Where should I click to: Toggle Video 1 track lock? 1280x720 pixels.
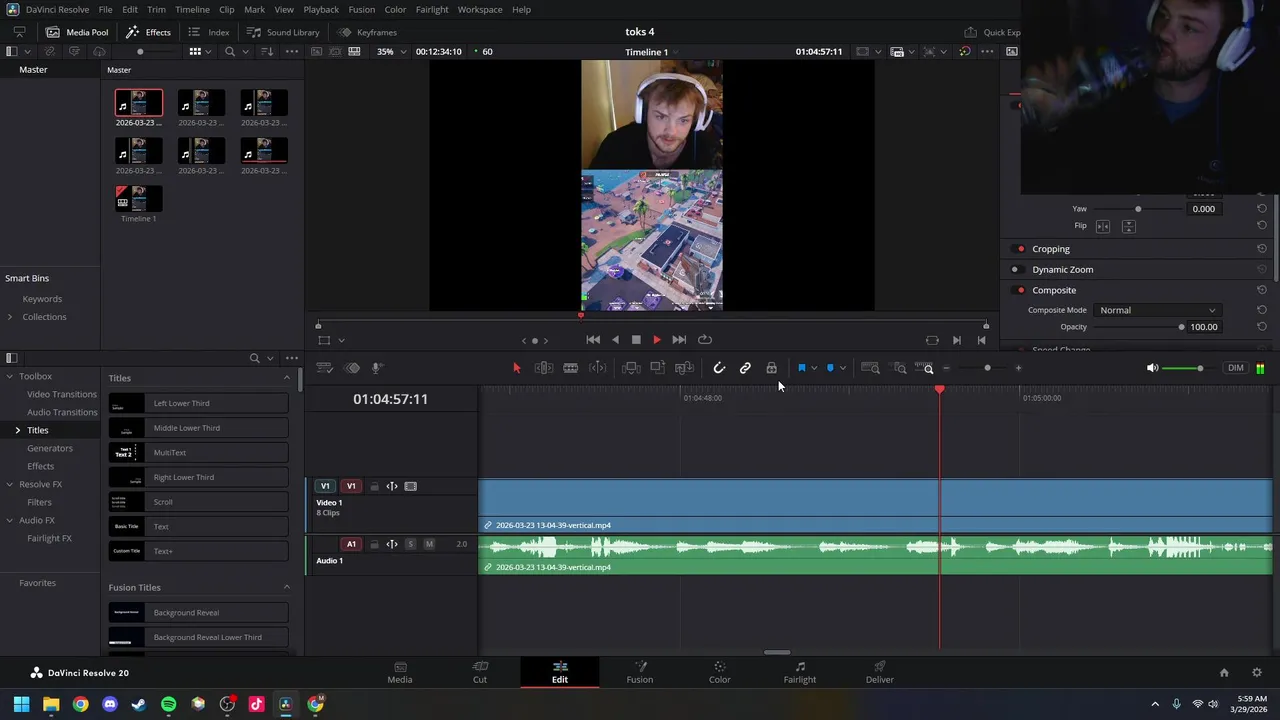[x=374, y=486]
